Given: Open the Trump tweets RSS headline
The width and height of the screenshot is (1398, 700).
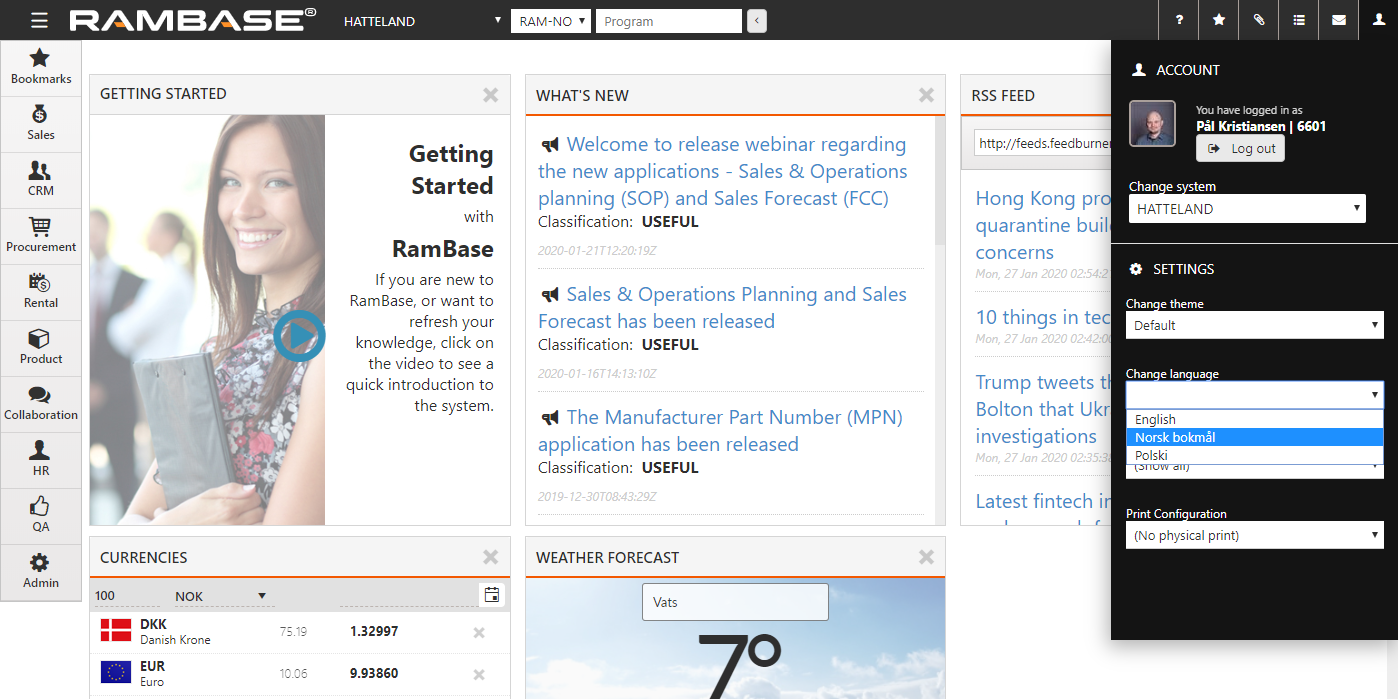Looking at the screenshot, I should click(1043, 409).
